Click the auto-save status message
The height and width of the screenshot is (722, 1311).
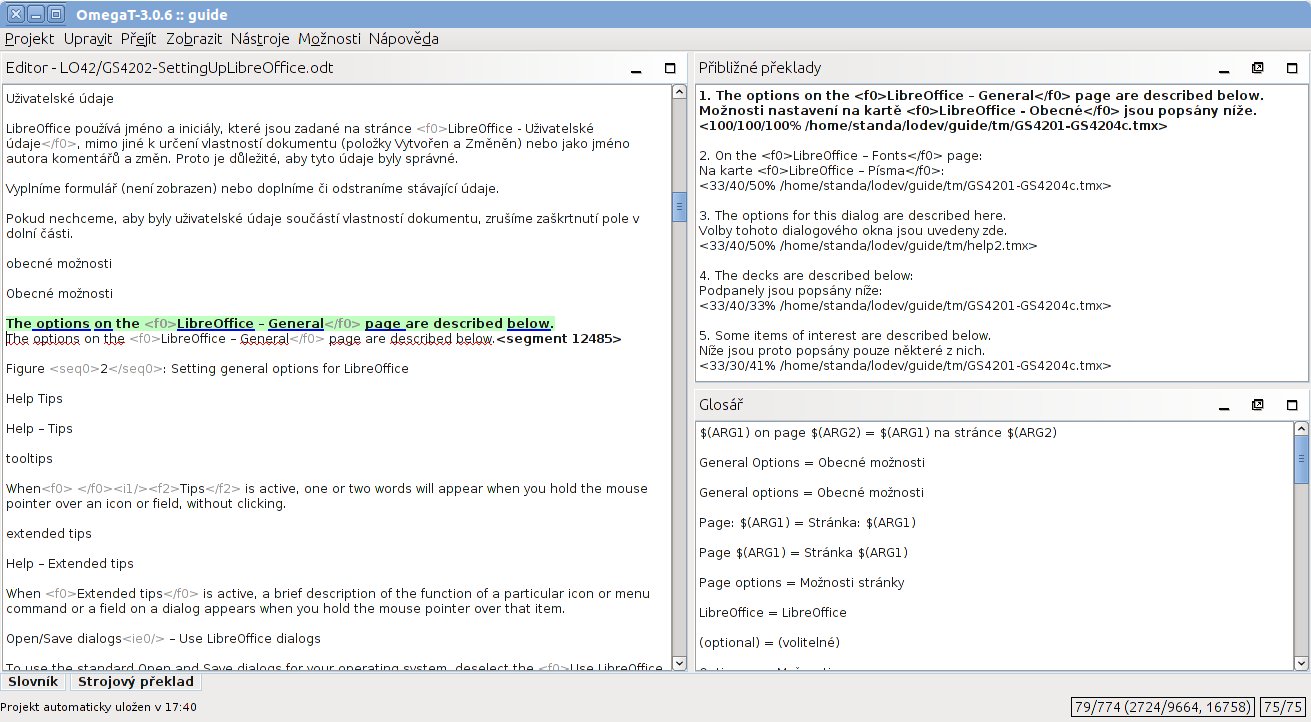click(99, 707)
